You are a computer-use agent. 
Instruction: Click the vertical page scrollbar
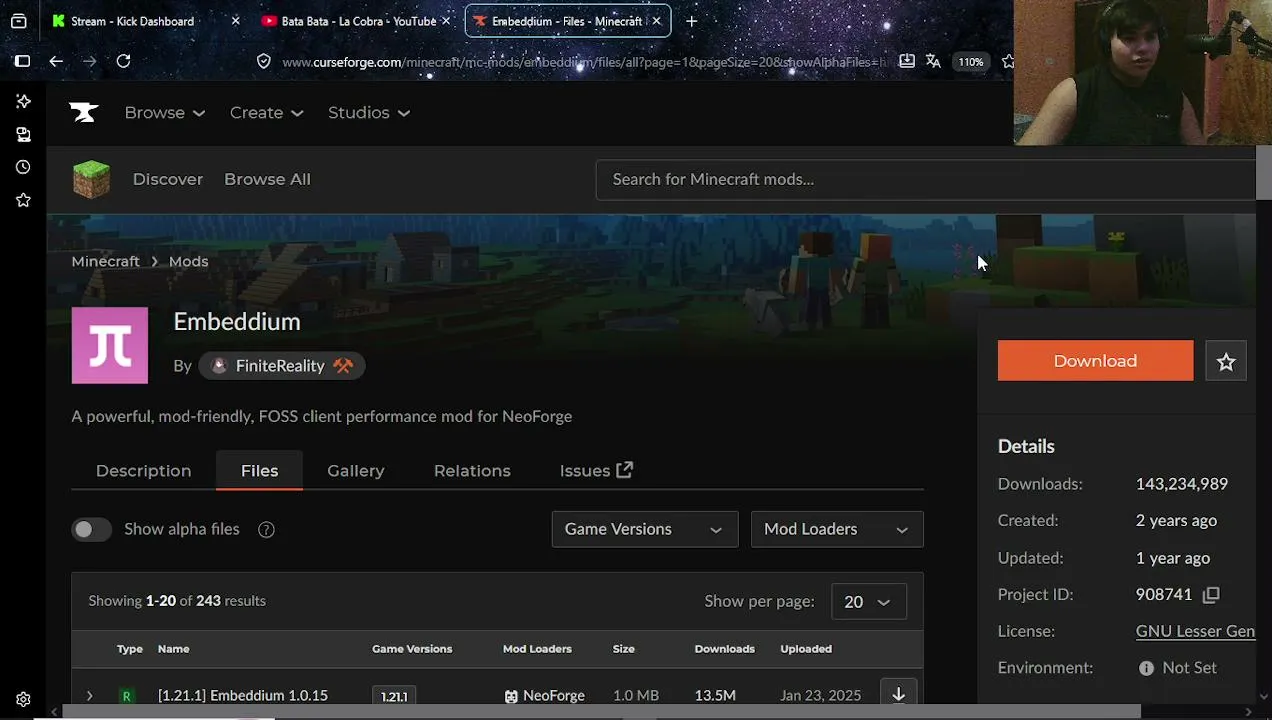1263,171
